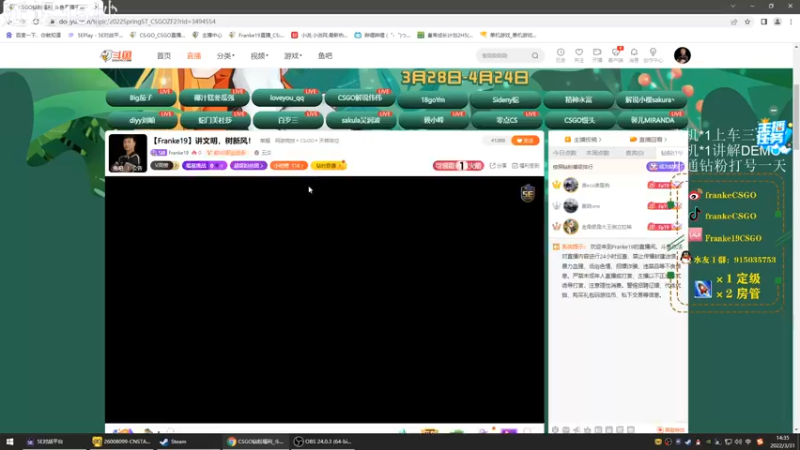Select streamer button 精神永富
The image size is (800, 450).
579,99
